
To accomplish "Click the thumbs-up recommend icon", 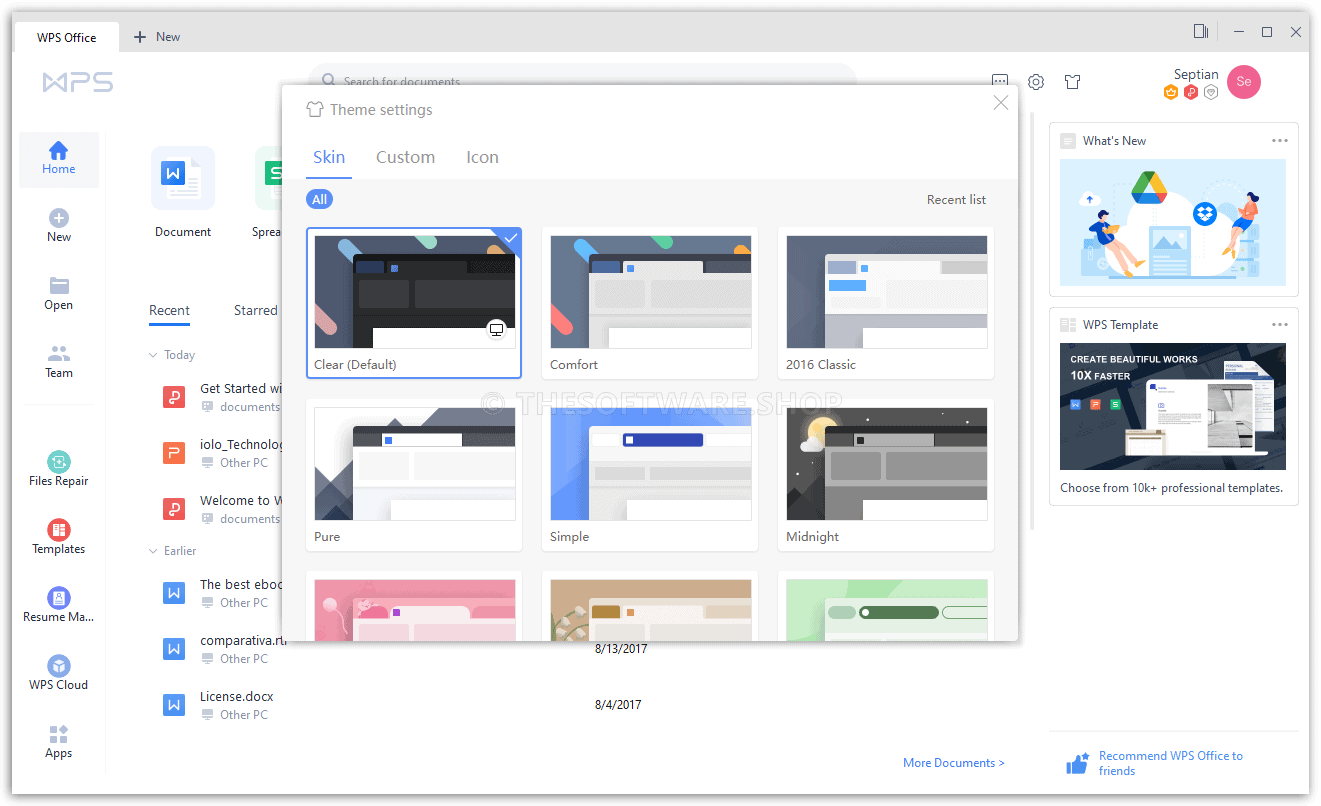I will pyautogui.click(x=1077, y=764).
